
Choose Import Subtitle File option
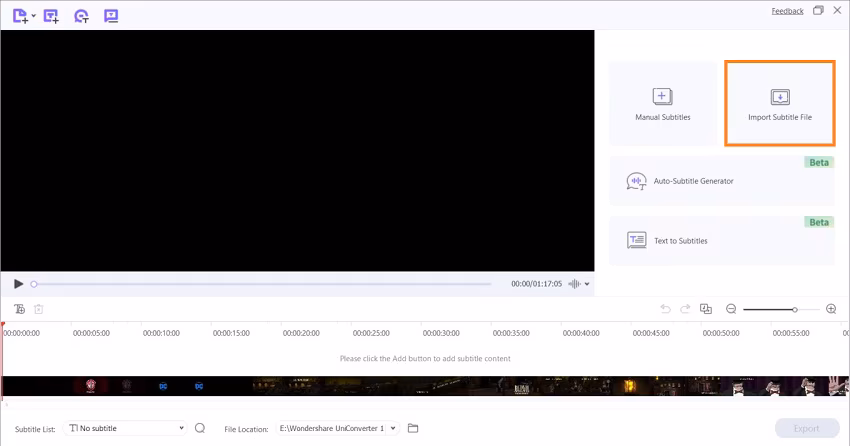780,104
